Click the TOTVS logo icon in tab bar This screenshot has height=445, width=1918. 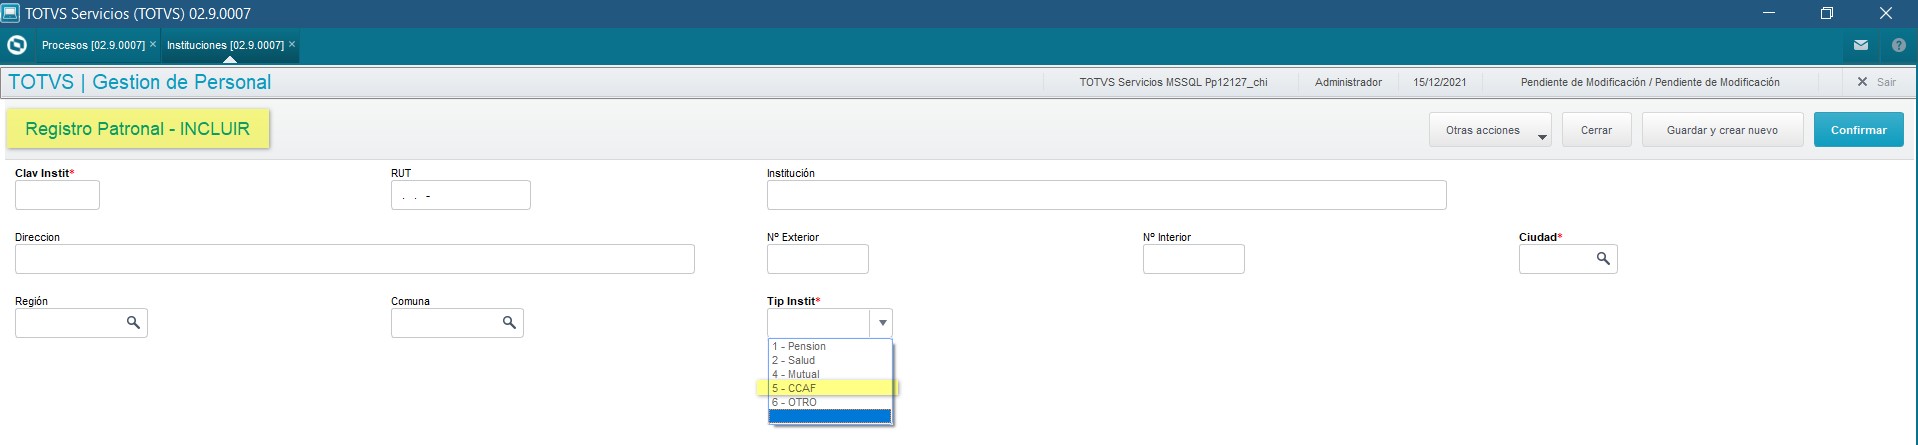pyautogui.click(x=17, y=45)
